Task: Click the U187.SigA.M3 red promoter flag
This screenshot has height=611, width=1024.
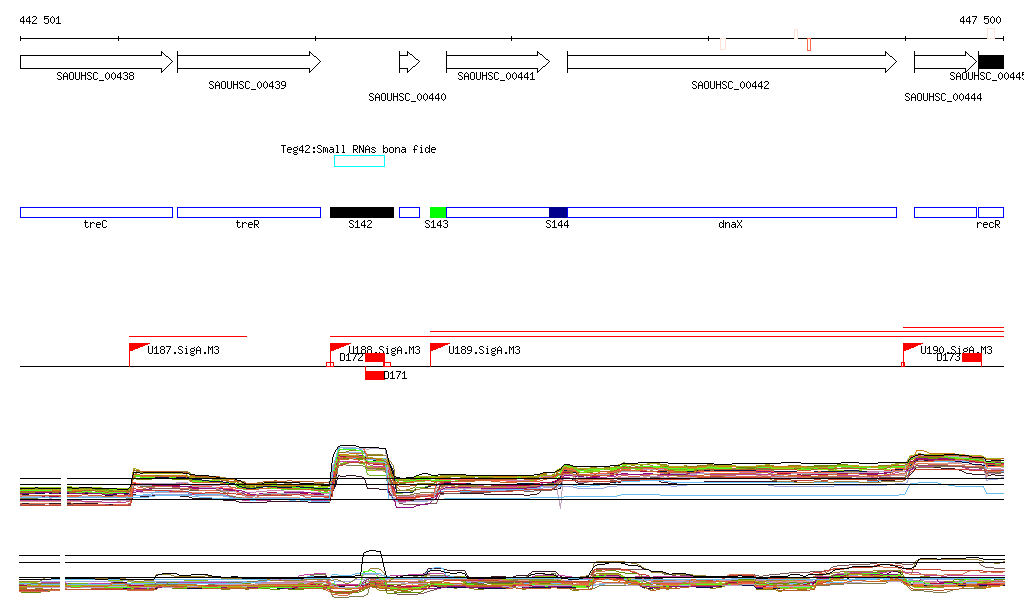Action: pyautogui.click(x=137, y=348)
